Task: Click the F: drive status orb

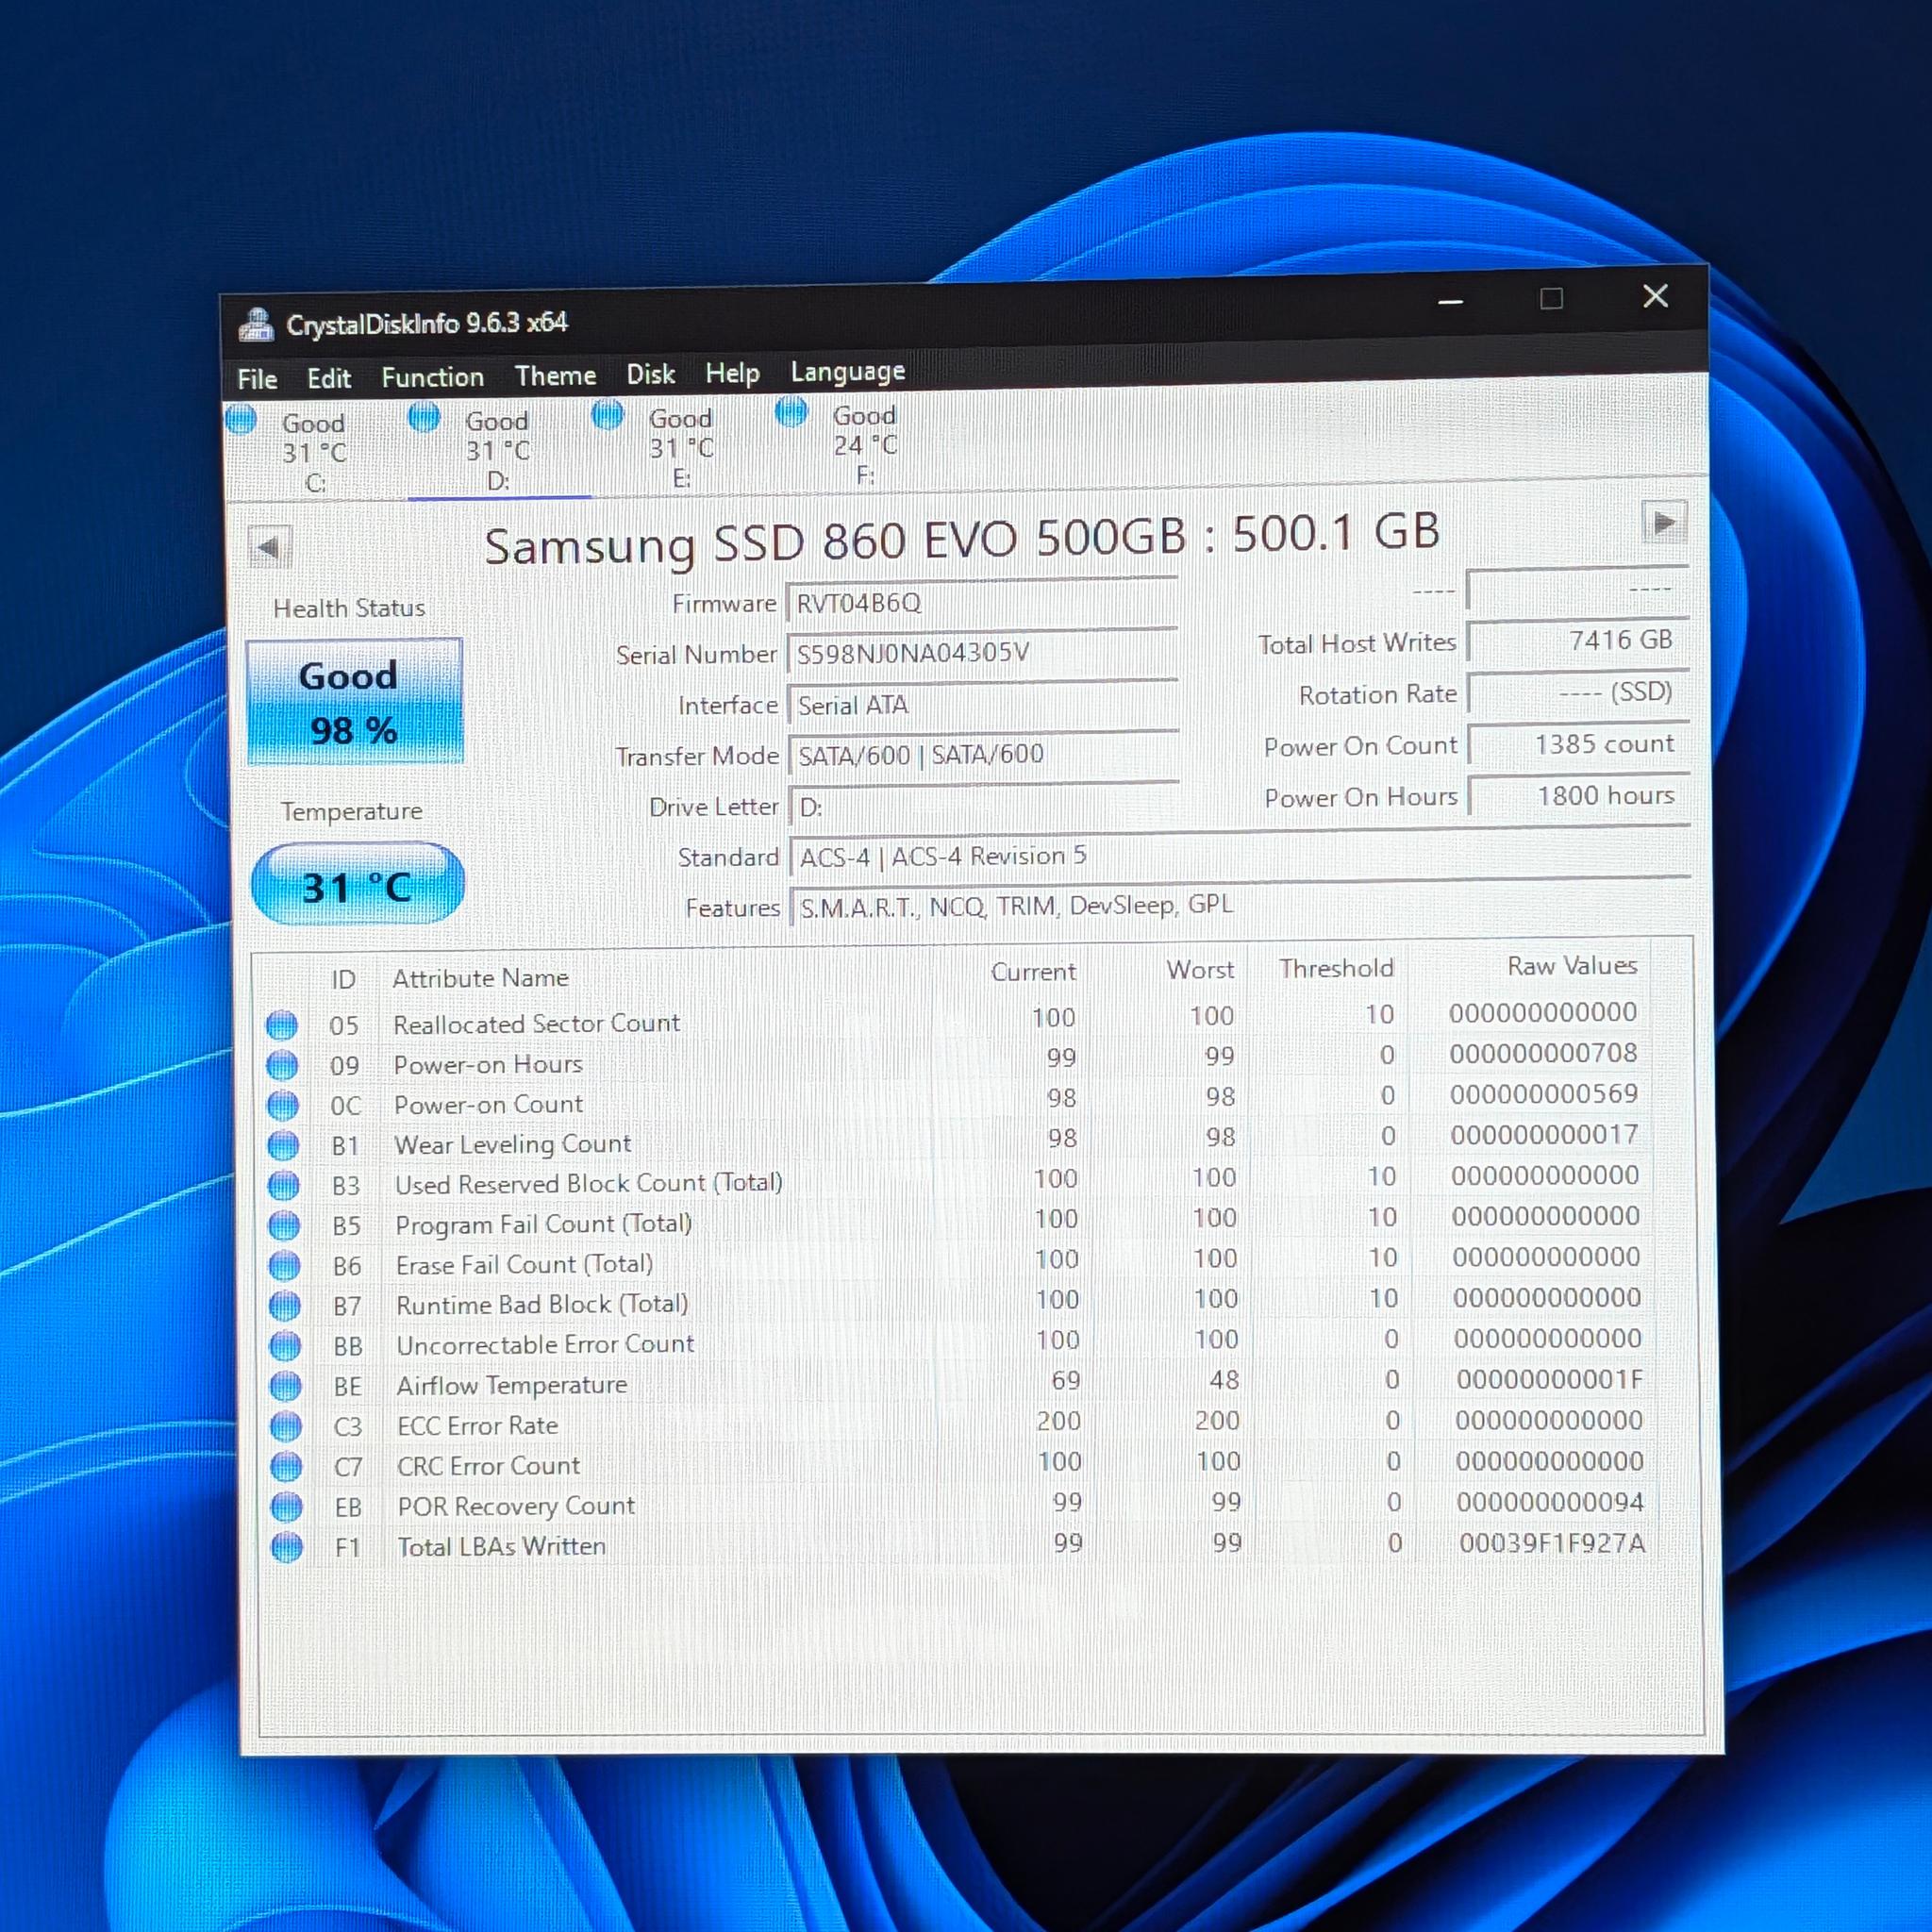Action: [x=791, y=411]
